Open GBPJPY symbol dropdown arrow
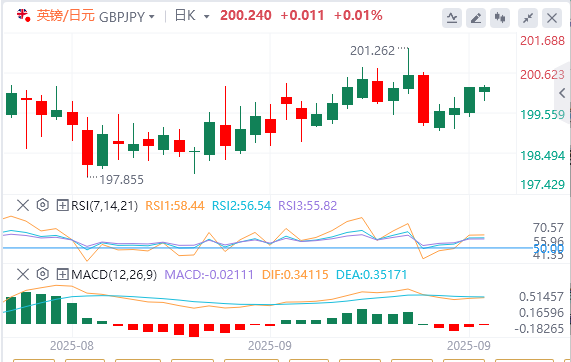 click(152, 17)
